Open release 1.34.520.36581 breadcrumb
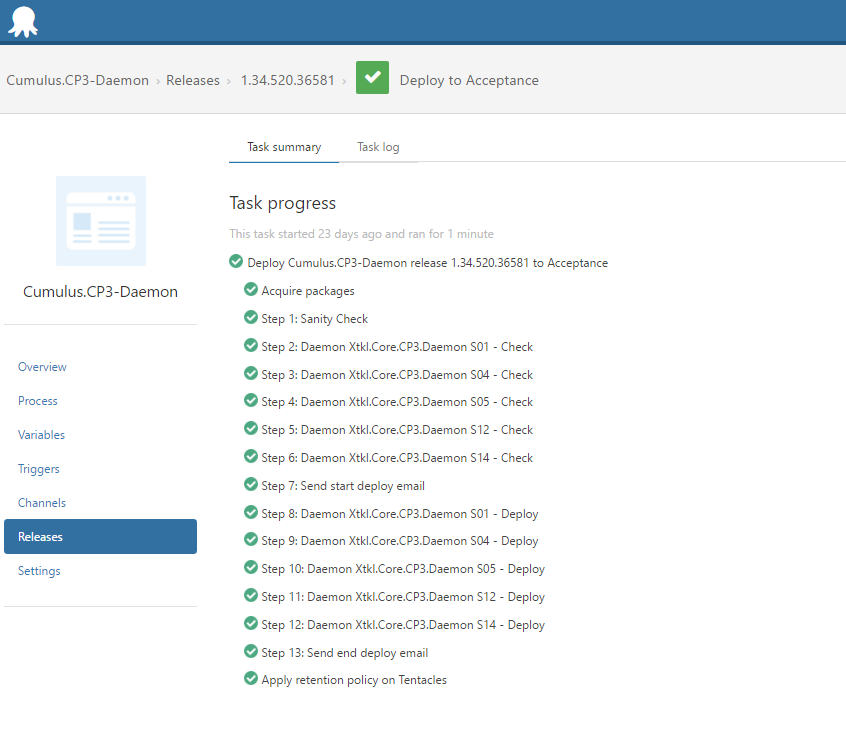846x733 pixels. click(x=288, y=80)
